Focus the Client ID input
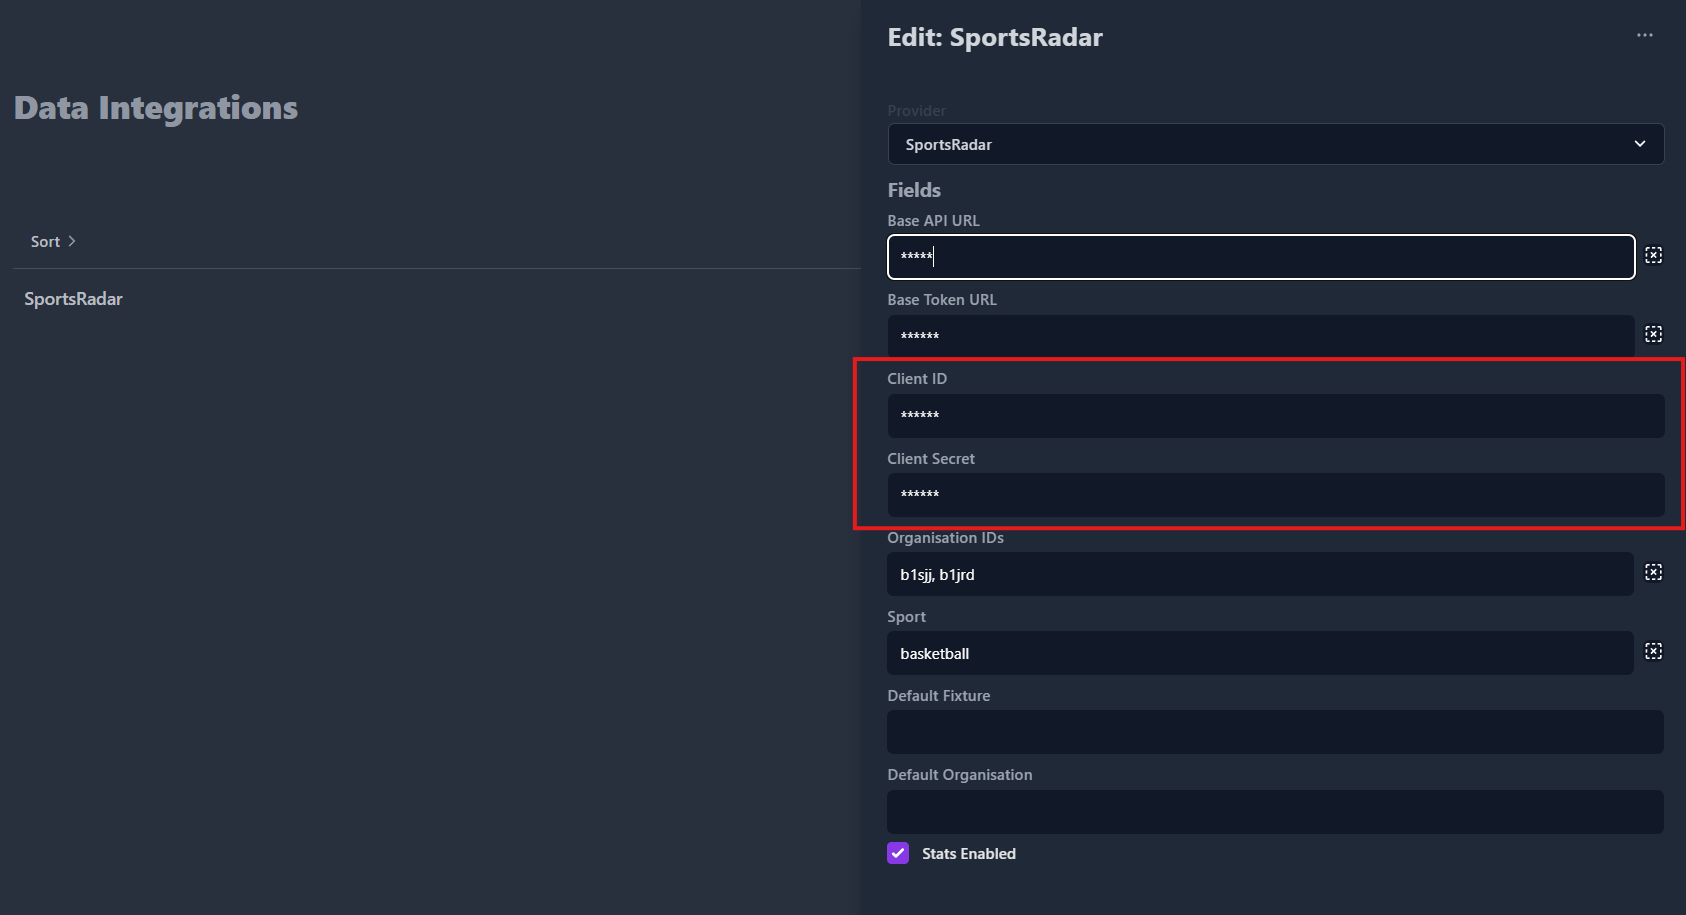 click(x=1276, y=415)
